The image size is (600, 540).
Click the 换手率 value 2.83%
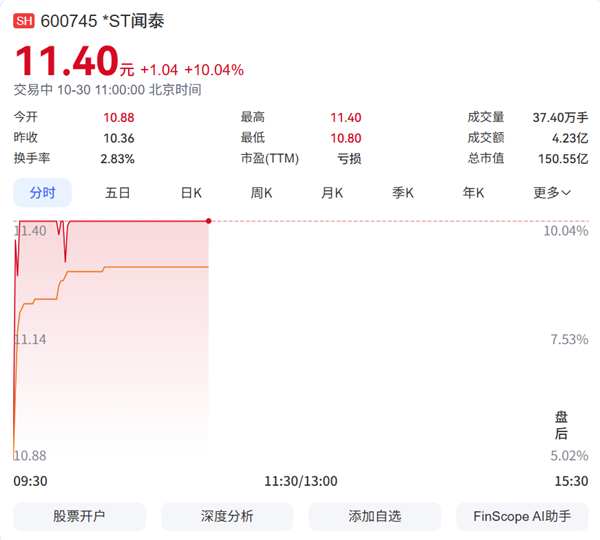(117, 159)
